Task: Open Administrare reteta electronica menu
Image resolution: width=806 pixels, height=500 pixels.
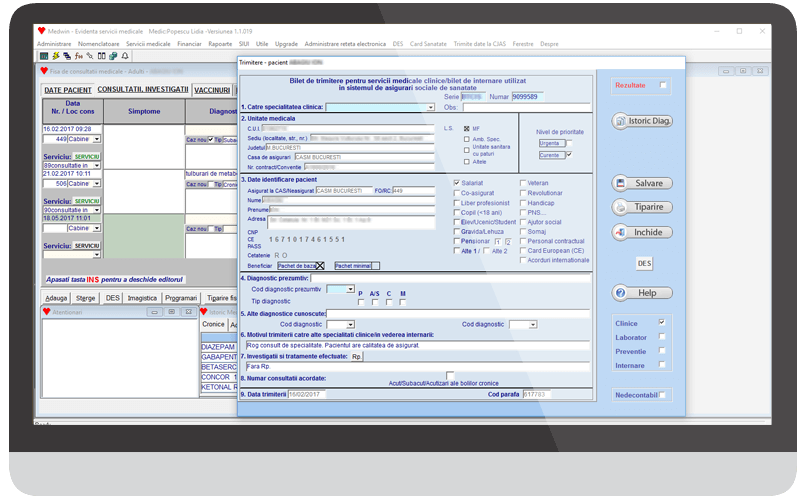Action: pos(345,44)
